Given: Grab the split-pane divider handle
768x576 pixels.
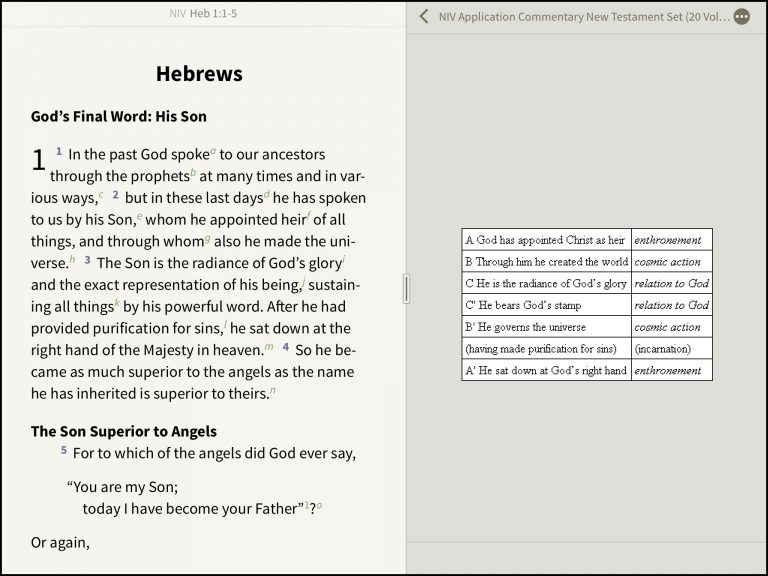Looking at the screenshot, I should tap(407, 288).
